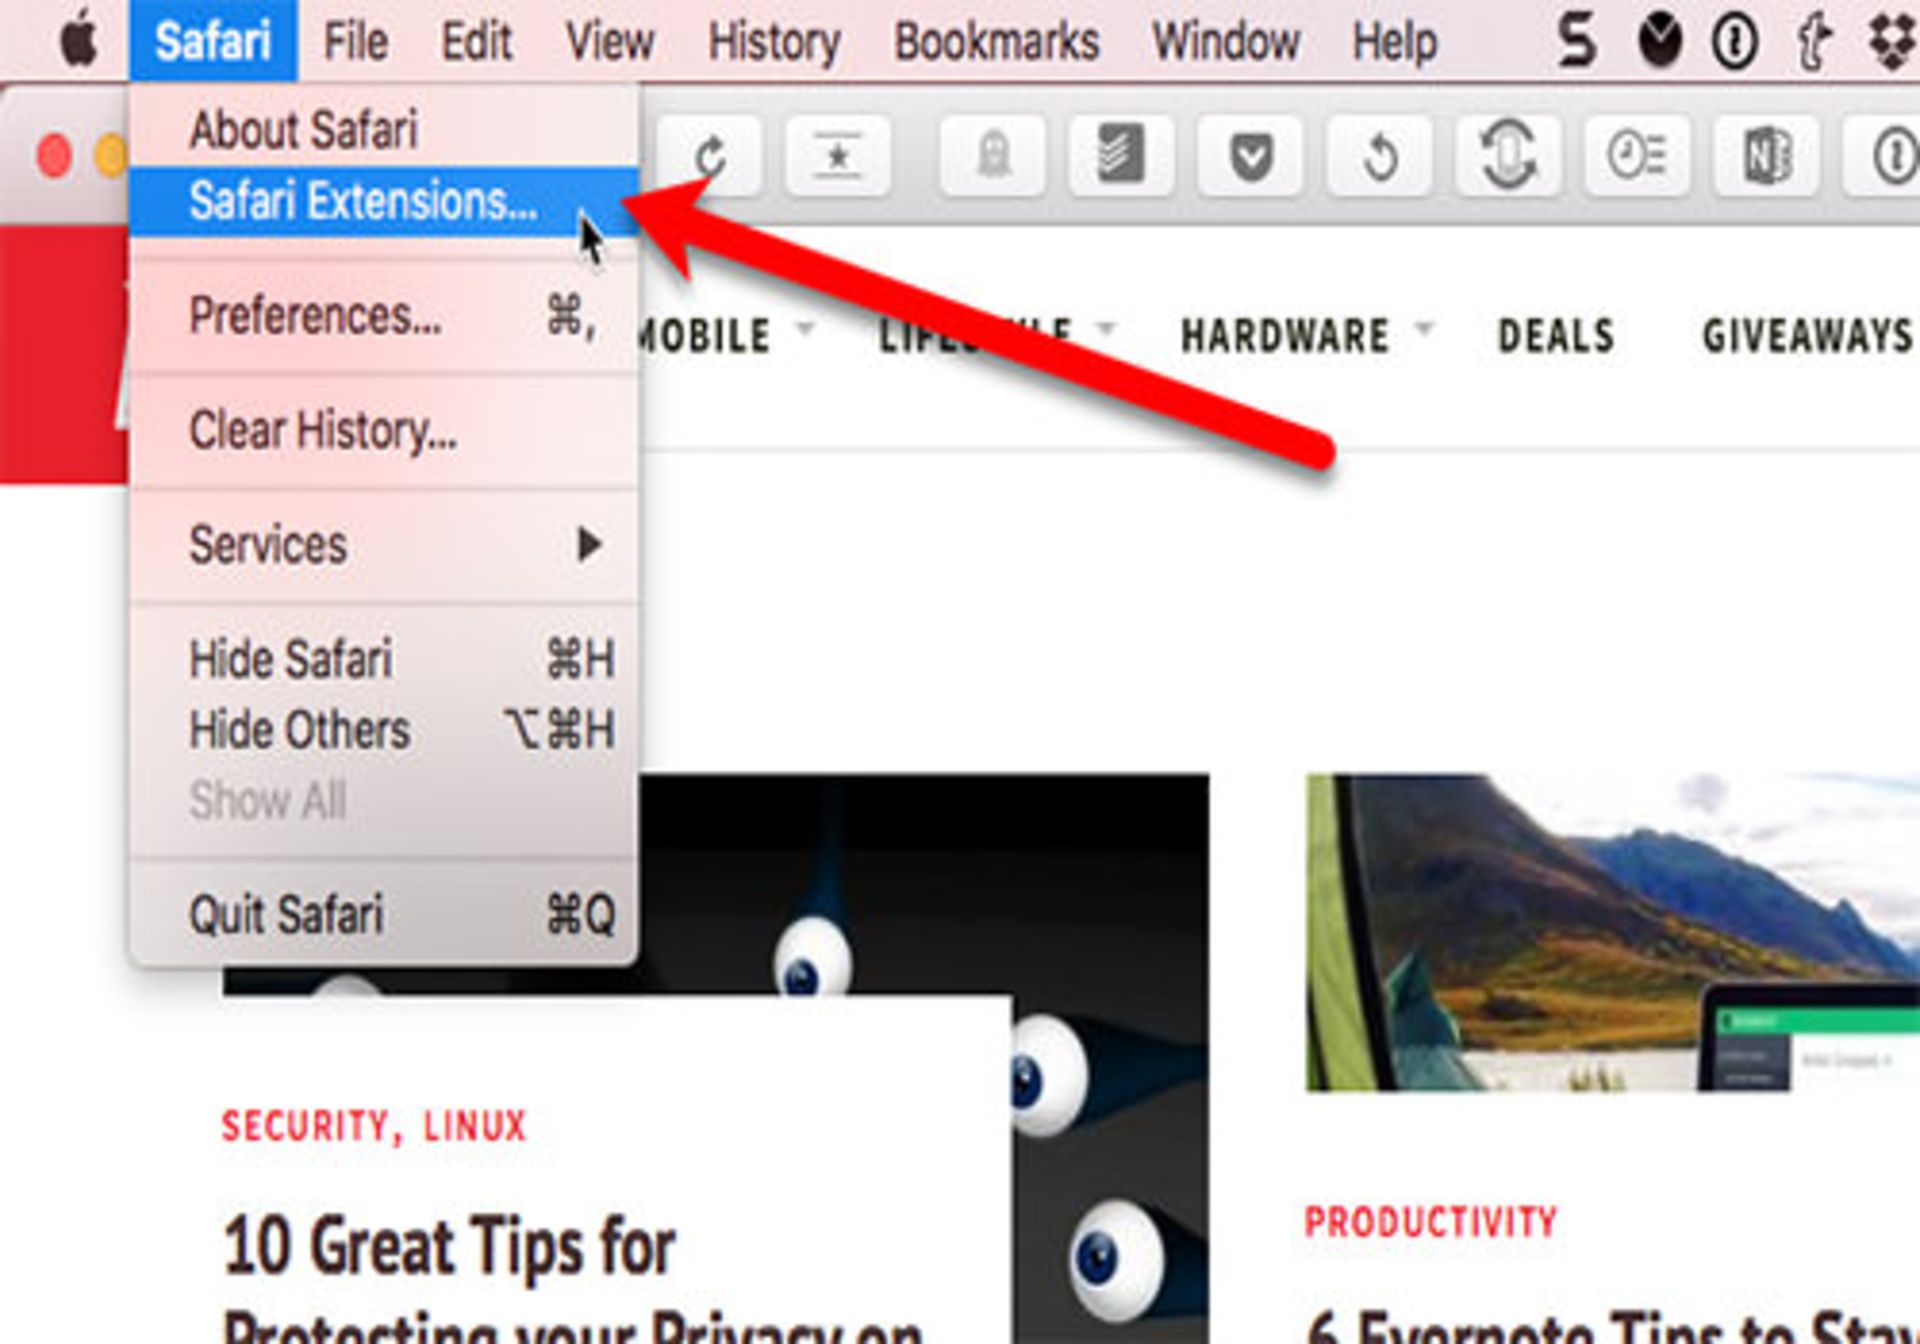
Task: Open the '10 Great Tips for' article headline
Action: tap(449, 1246)
